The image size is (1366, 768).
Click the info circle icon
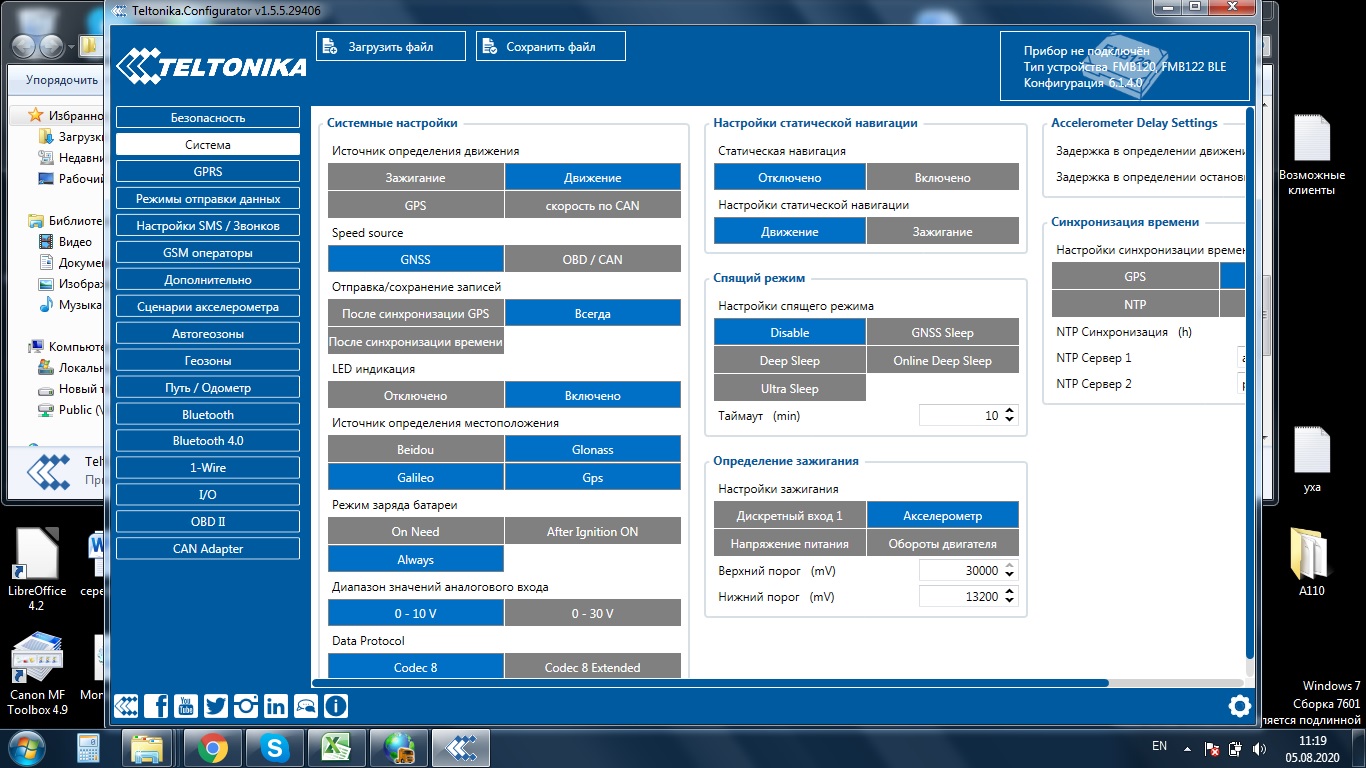(336, 706)
